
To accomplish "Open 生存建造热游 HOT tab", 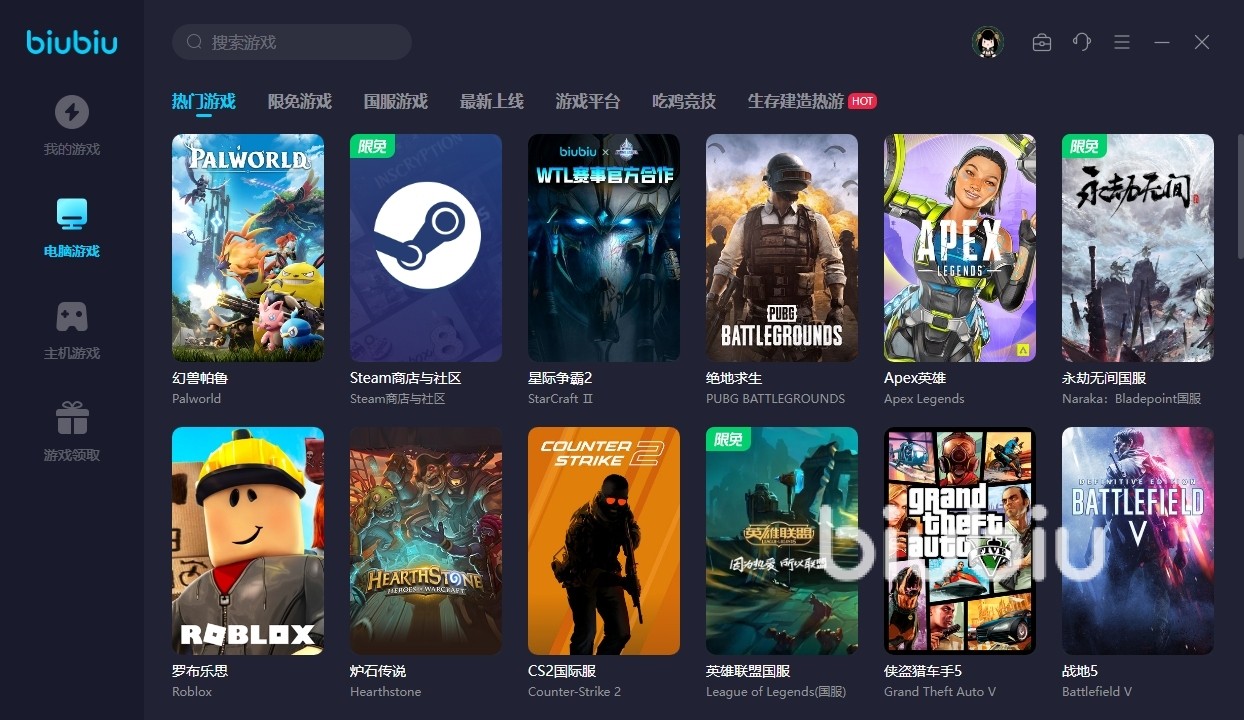I will 796,101.
